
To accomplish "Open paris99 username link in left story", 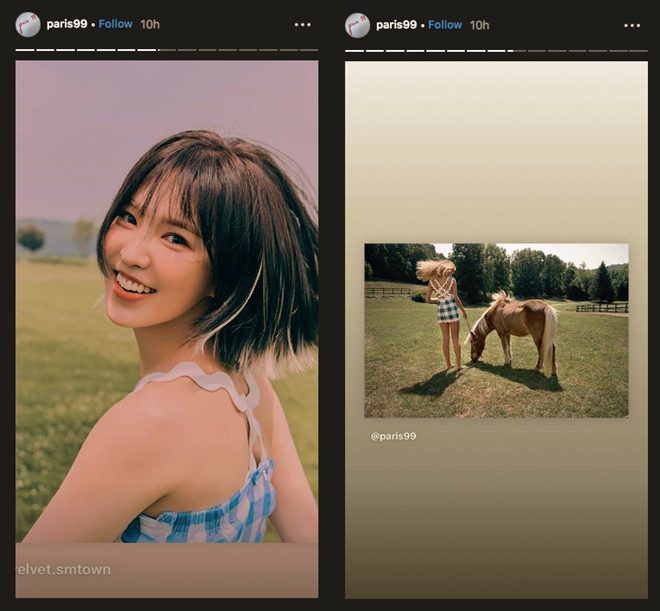I will [x=67, y=24].
